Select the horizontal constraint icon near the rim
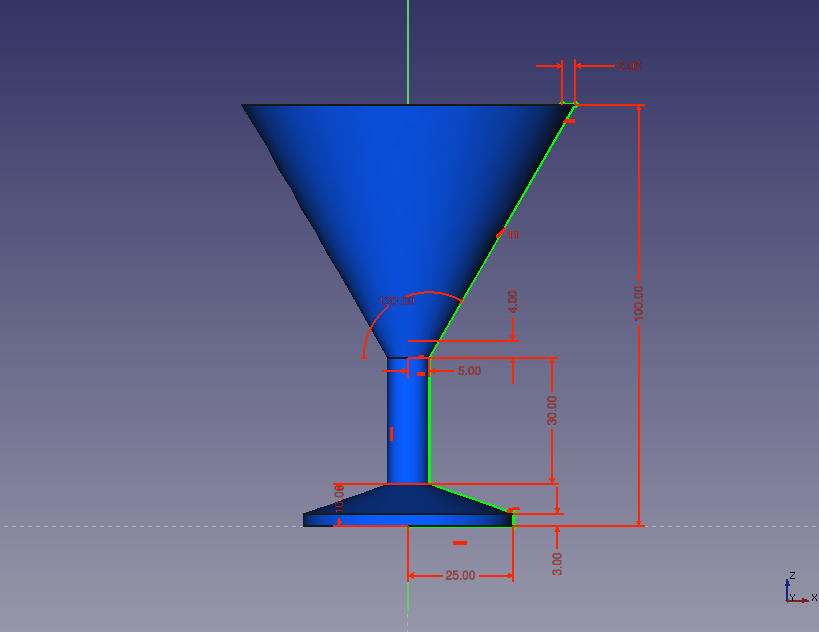The width and height of the screenshot is (819, 632). (569, 121)
